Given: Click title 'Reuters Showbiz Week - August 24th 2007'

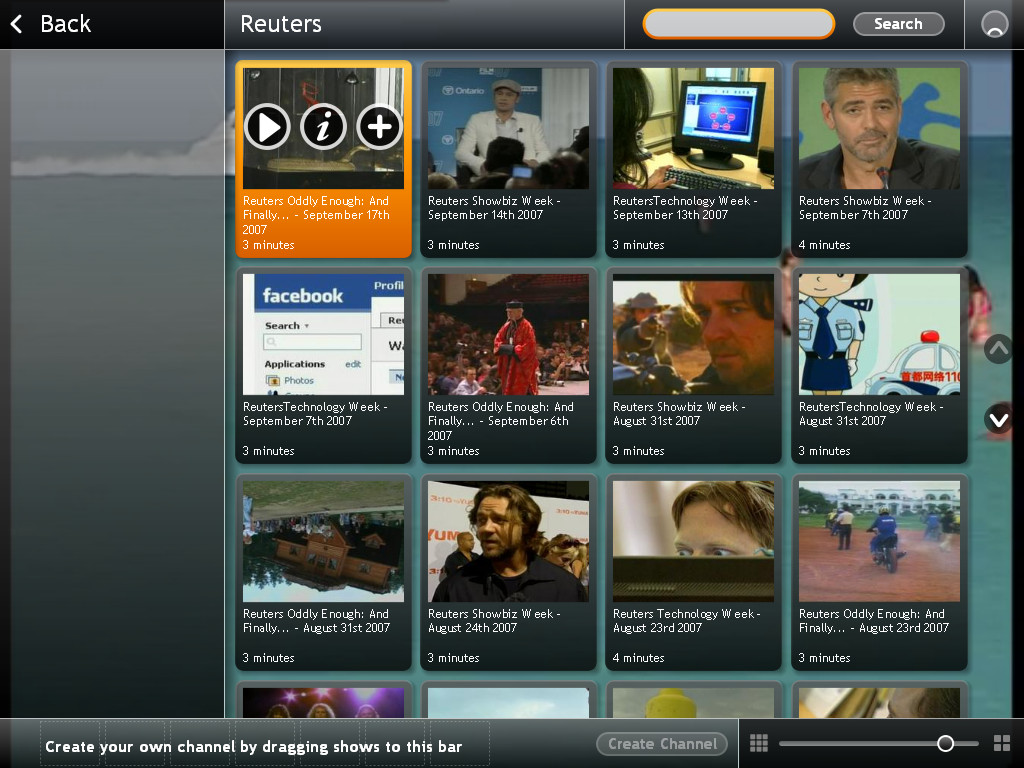Looking at the screenshot, I should click(494, 620).
